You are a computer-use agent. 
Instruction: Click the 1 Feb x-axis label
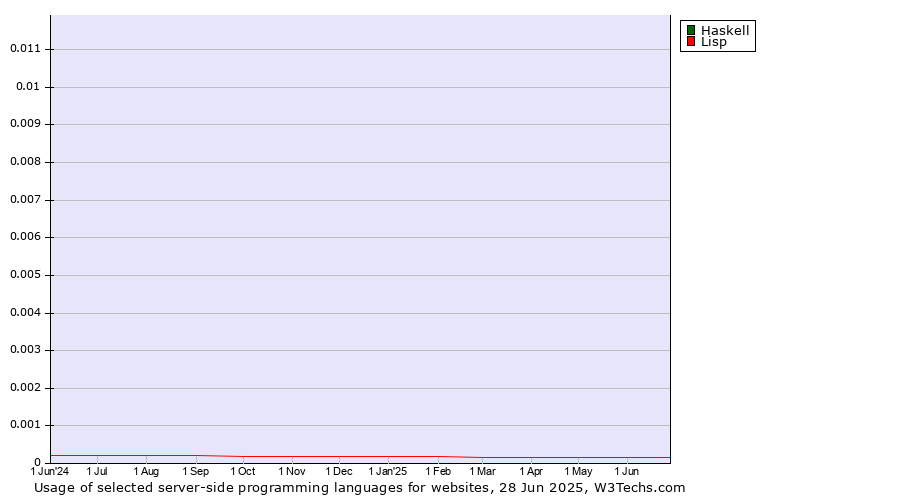click(438, 471)
